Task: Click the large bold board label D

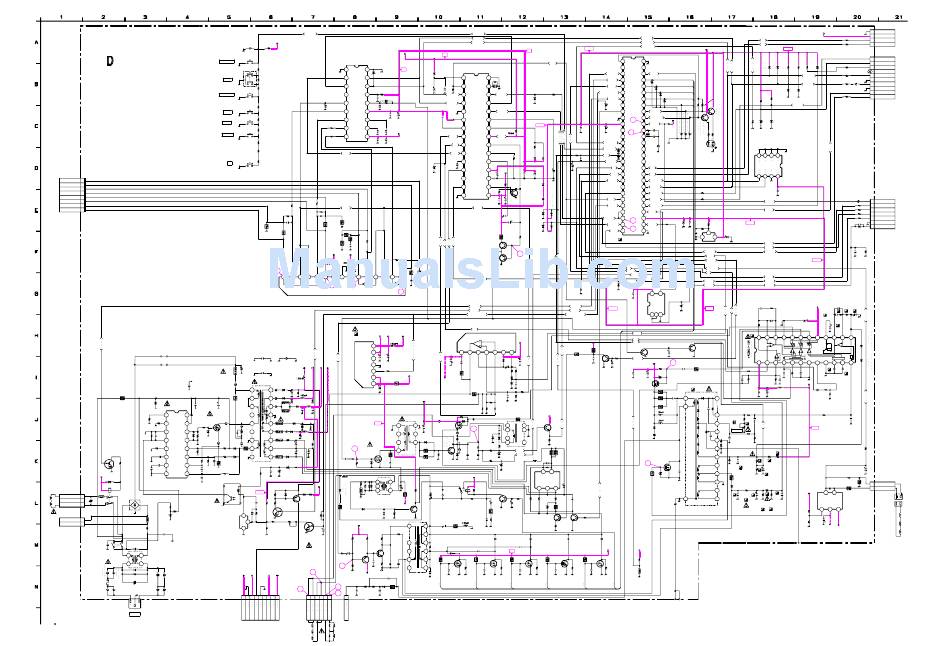Action: tap(110, 61)
